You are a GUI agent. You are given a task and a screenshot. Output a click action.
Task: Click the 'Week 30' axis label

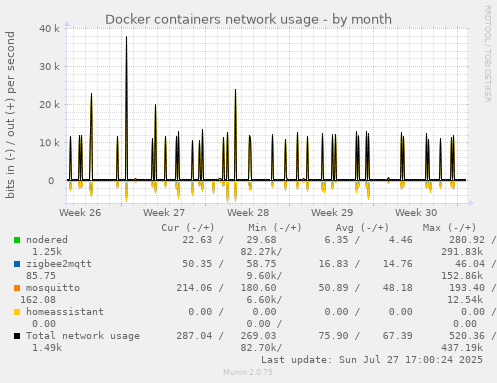(416, 213)
